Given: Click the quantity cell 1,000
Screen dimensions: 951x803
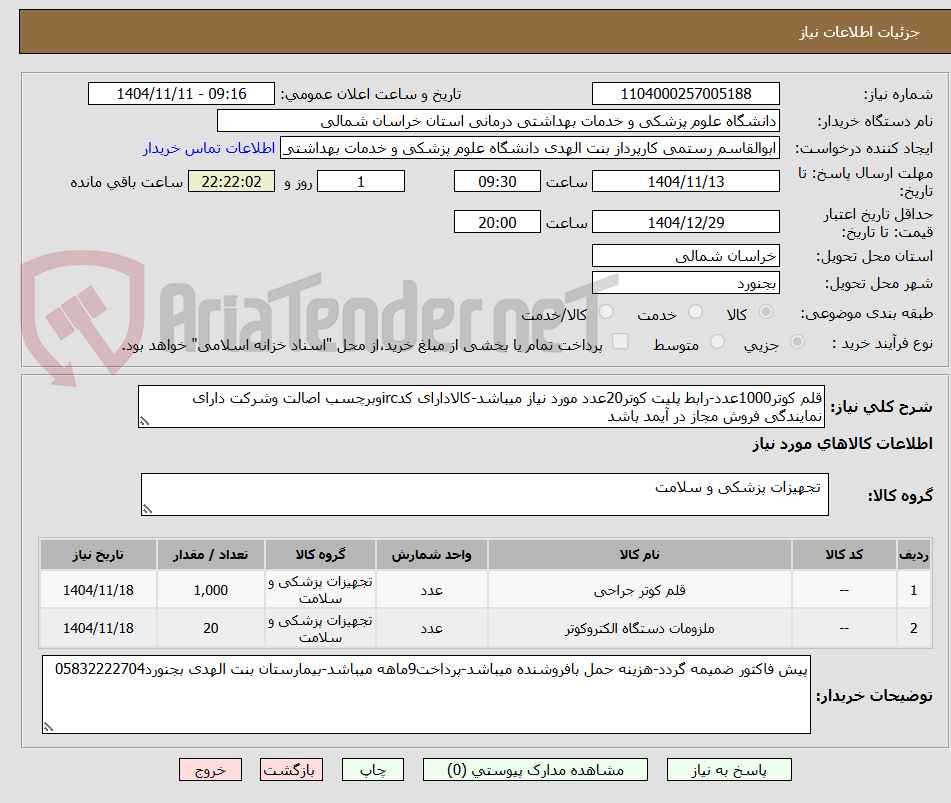Looking at the screenshot, I should tap(210, 590).
